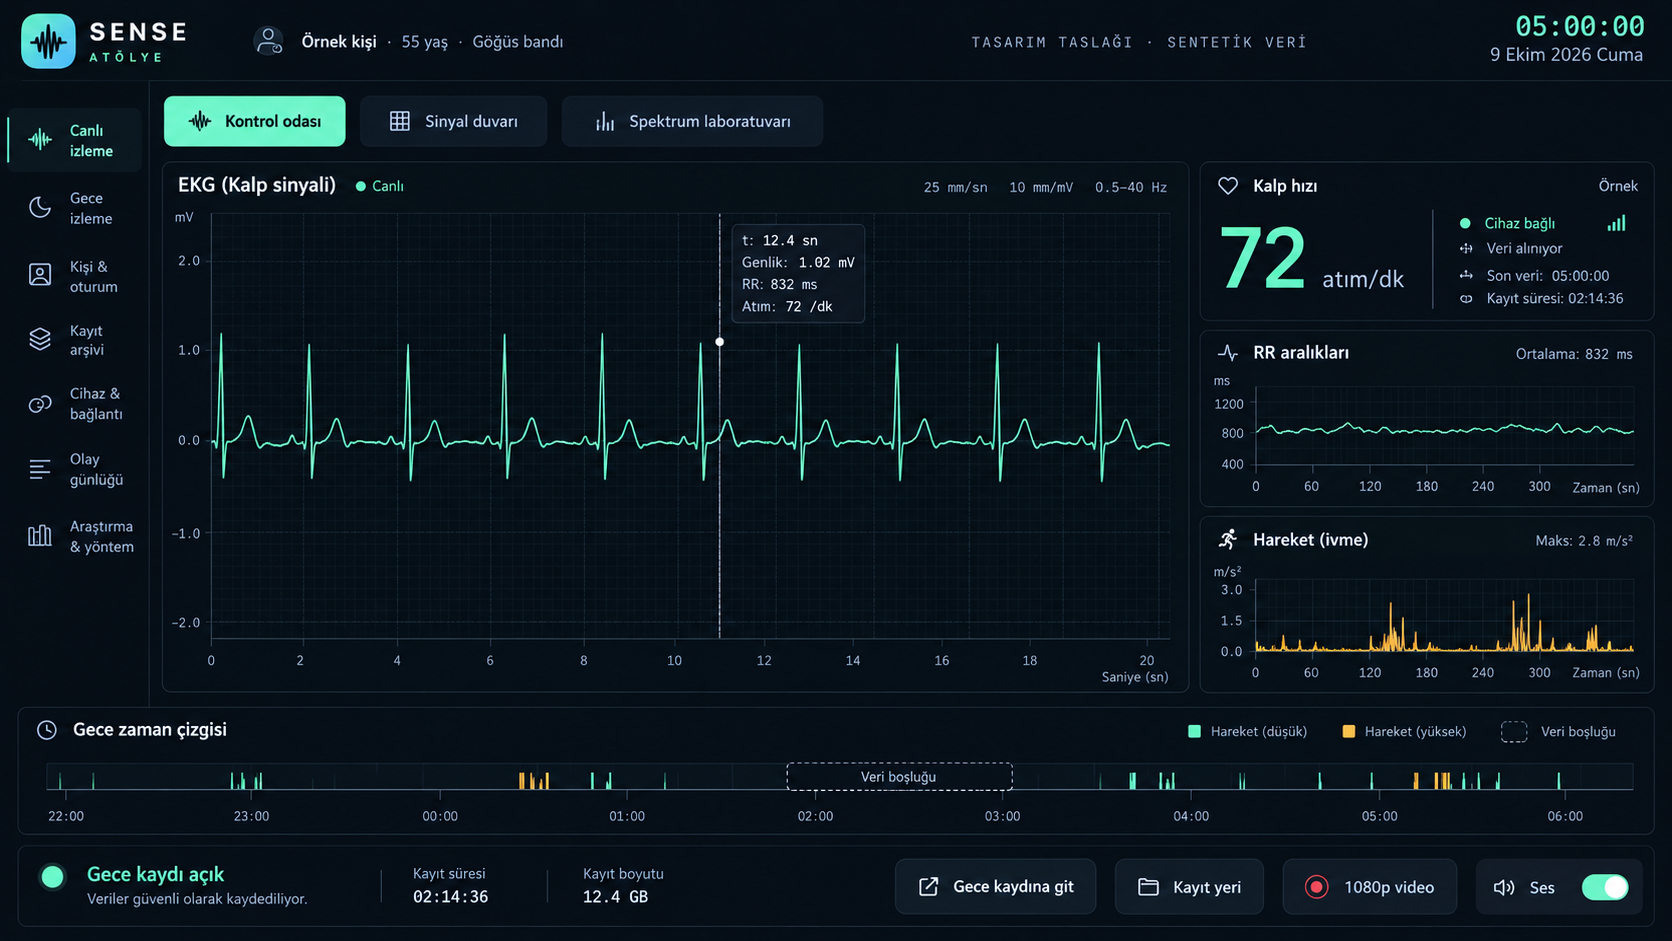Click the speaker icon next to Ses

tap(1504, 888)
